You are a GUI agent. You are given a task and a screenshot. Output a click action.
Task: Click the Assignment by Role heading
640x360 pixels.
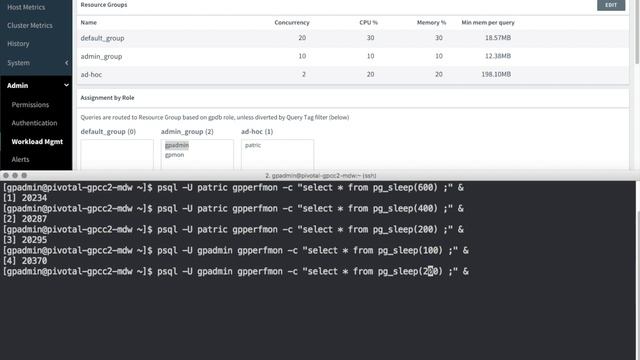click(107, 98)
